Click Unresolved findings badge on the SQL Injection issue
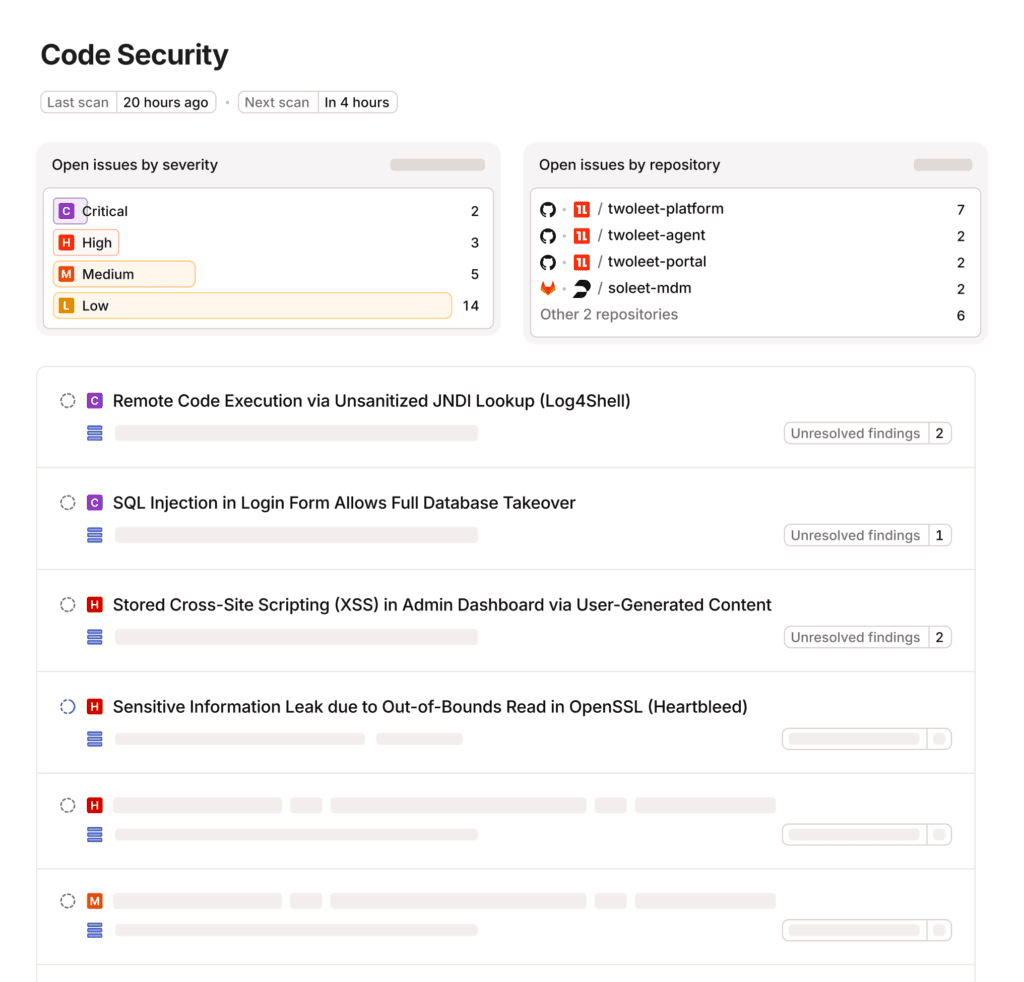The width and height of the screenshot is (1024, 982). 867,535
